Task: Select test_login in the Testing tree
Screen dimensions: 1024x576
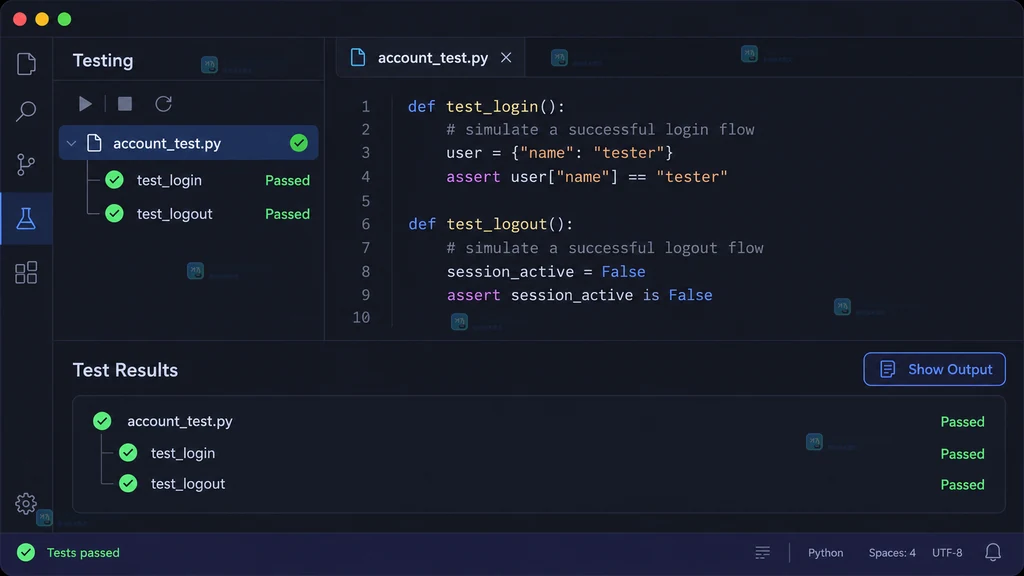Action: [169, 180]
